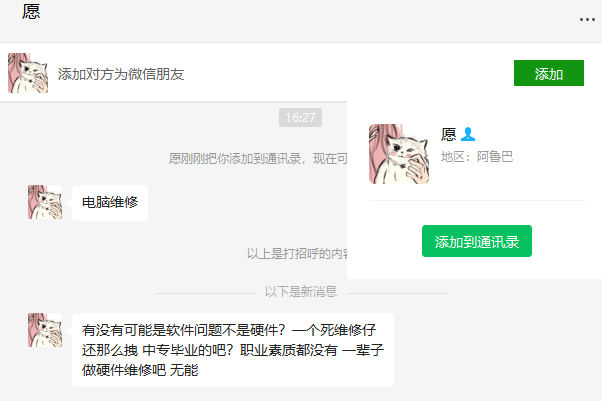Screen dimensions: 602x401
Task: Click the 以下是新消息 divider label
Action: coord(301,292)
